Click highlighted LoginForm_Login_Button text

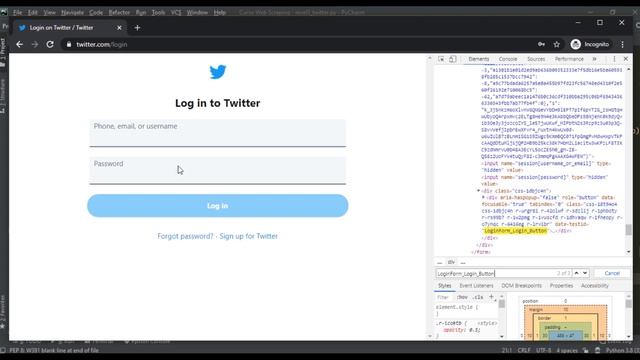515,231
